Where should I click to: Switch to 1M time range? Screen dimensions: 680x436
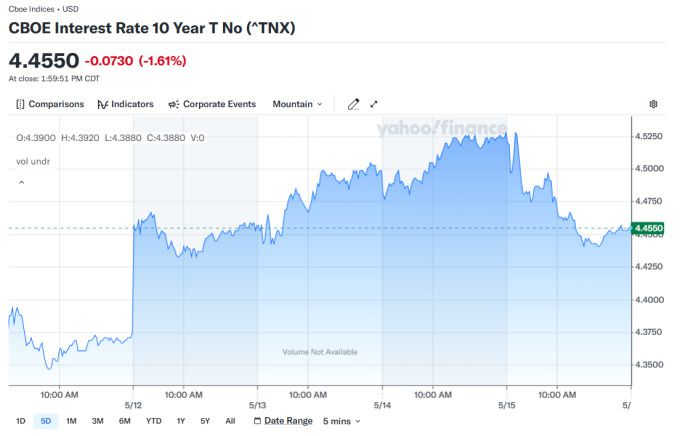(71, 421)
